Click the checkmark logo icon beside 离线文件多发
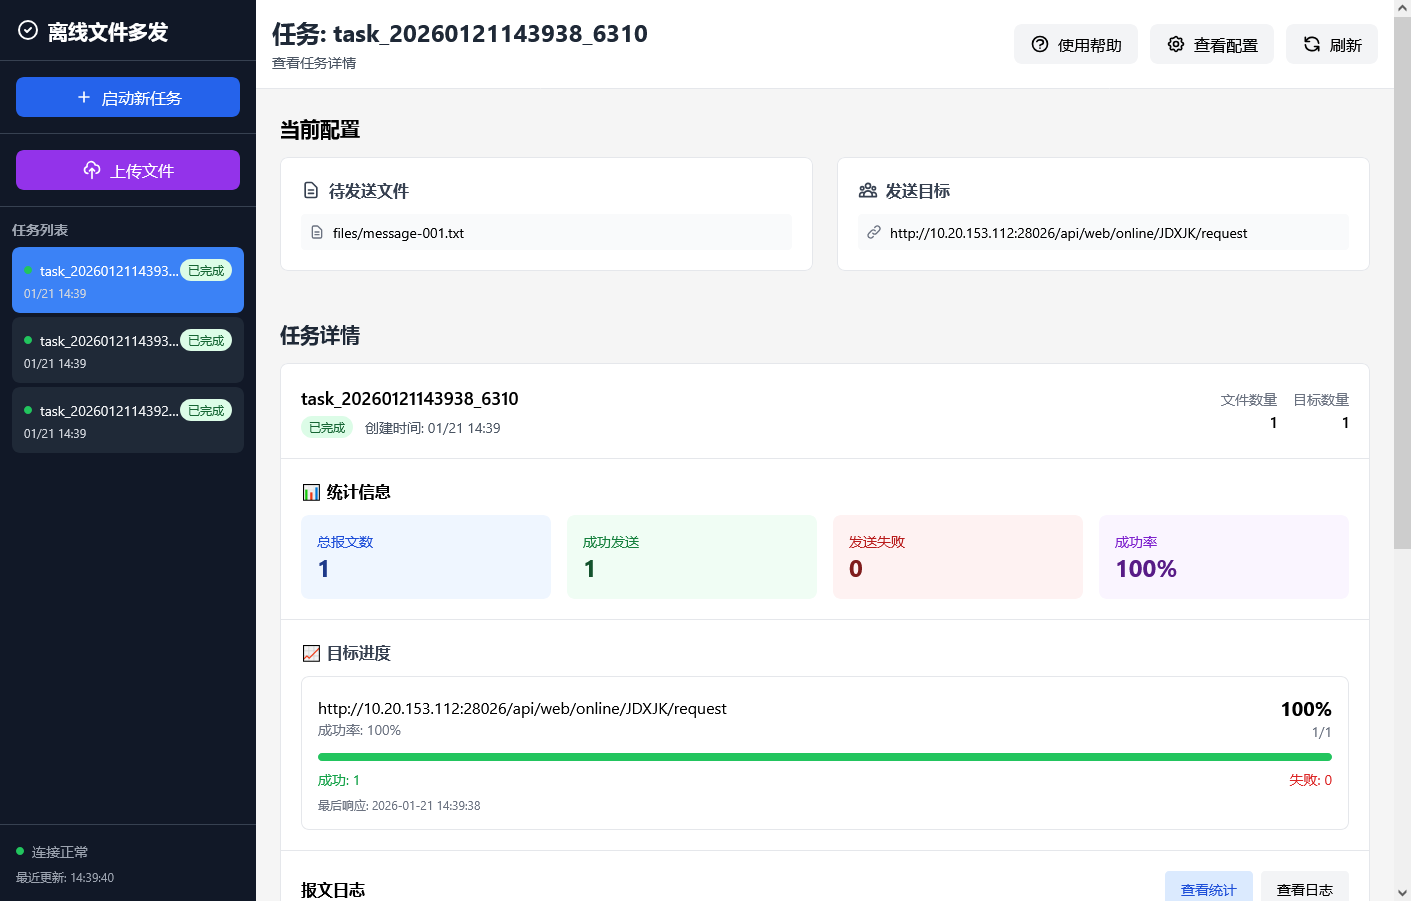 27,31
